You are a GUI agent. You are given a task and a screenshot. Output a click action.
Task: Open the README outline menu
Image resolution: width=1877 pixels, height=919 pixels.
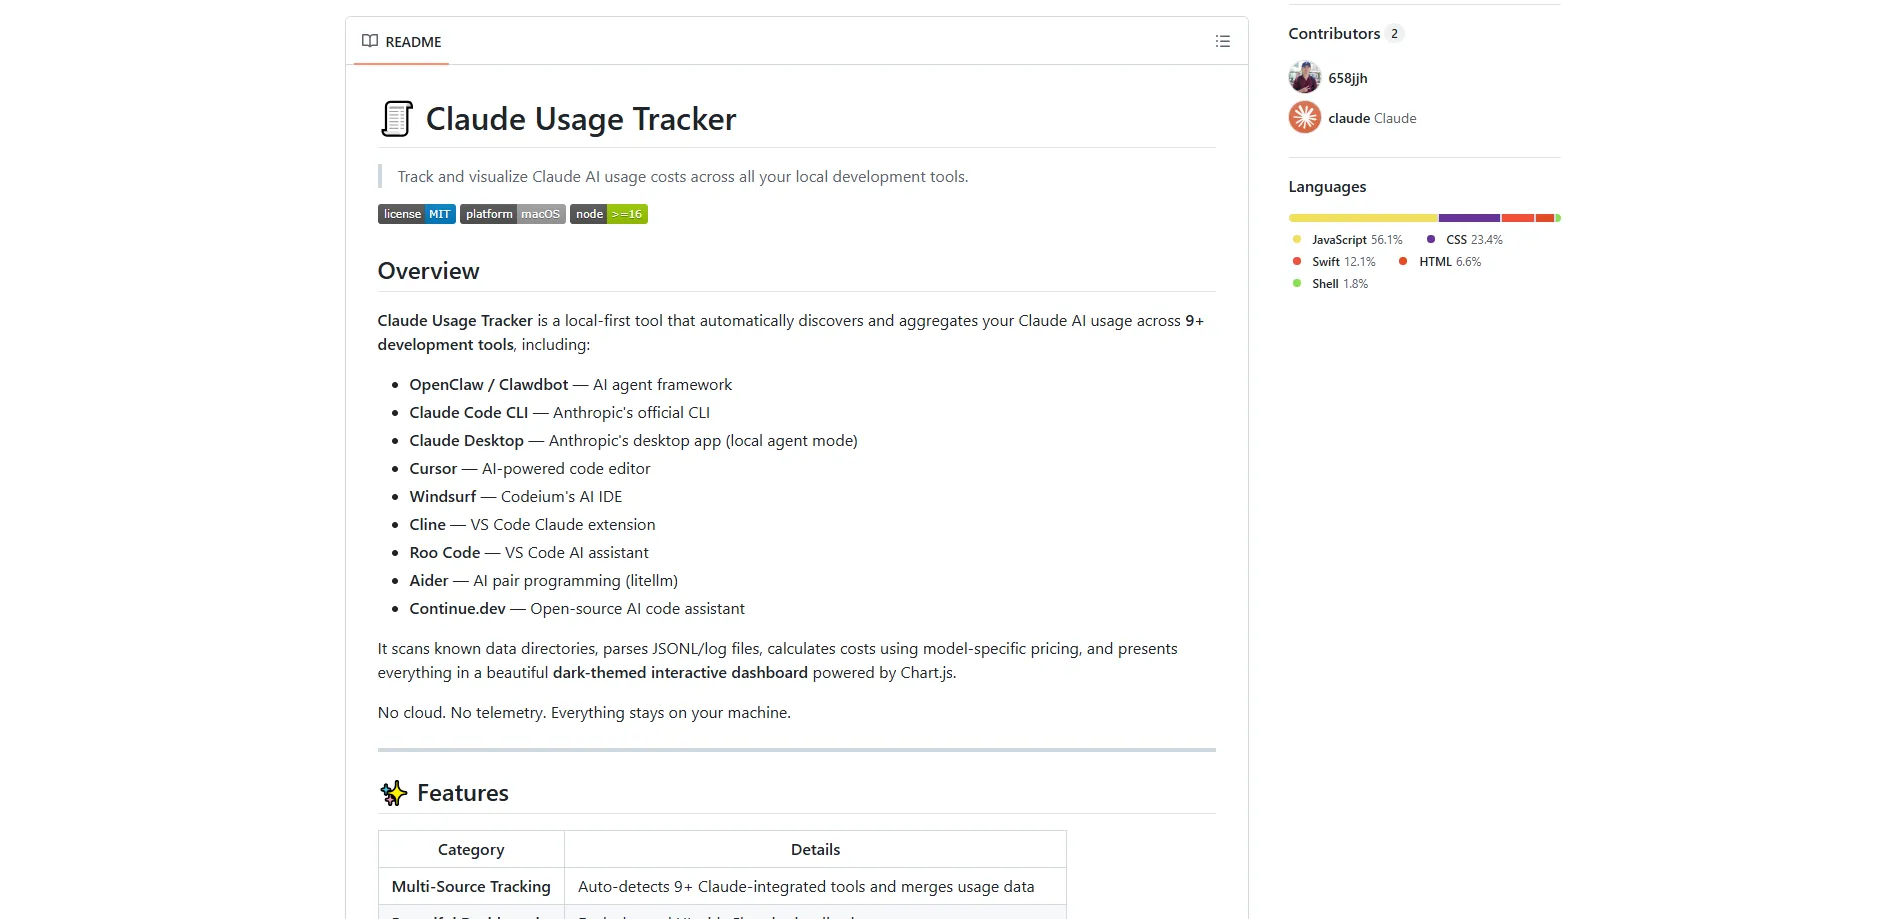(1222, 41)
